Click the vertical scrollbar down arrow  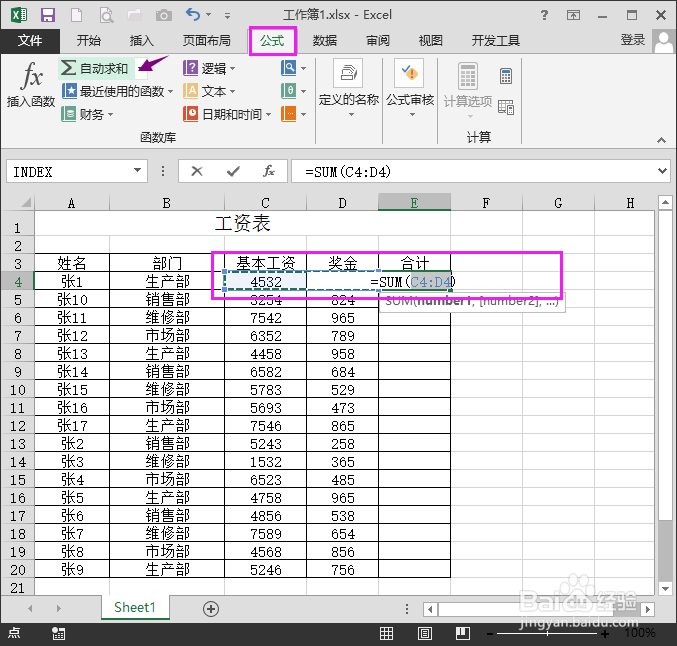tap(665, 588)
